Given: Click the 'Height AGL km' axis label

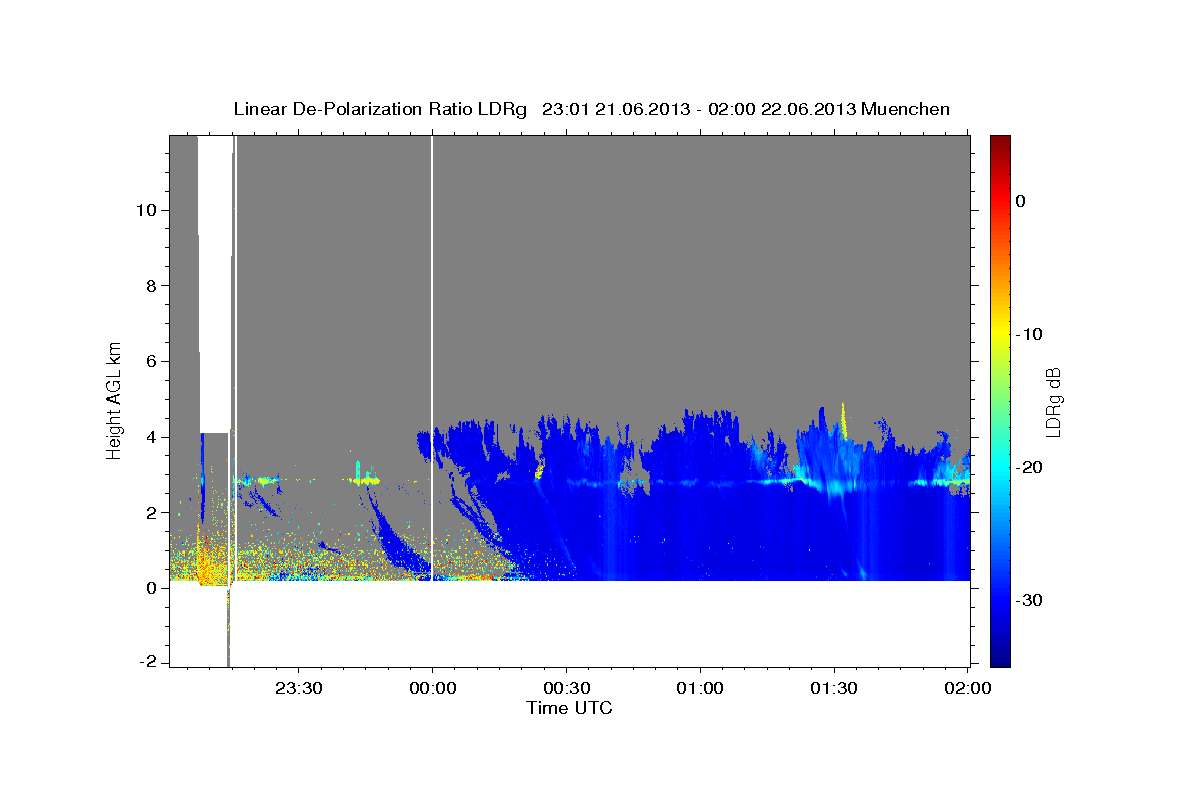Looking at the screenshot, I should [115, 400].
